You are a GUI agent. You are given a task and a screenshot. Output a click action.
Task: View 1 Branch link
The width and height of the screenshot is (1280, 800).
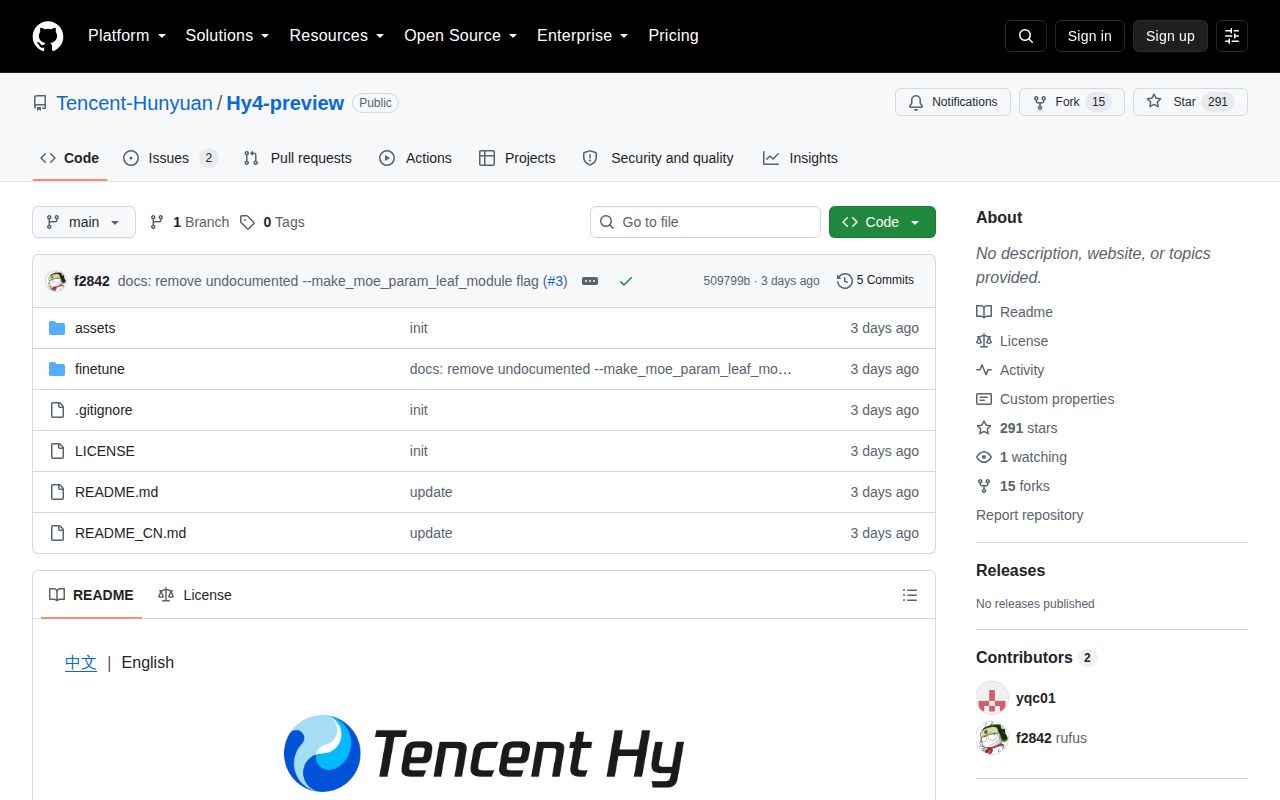pyautogui.click(x=189, y=222)
